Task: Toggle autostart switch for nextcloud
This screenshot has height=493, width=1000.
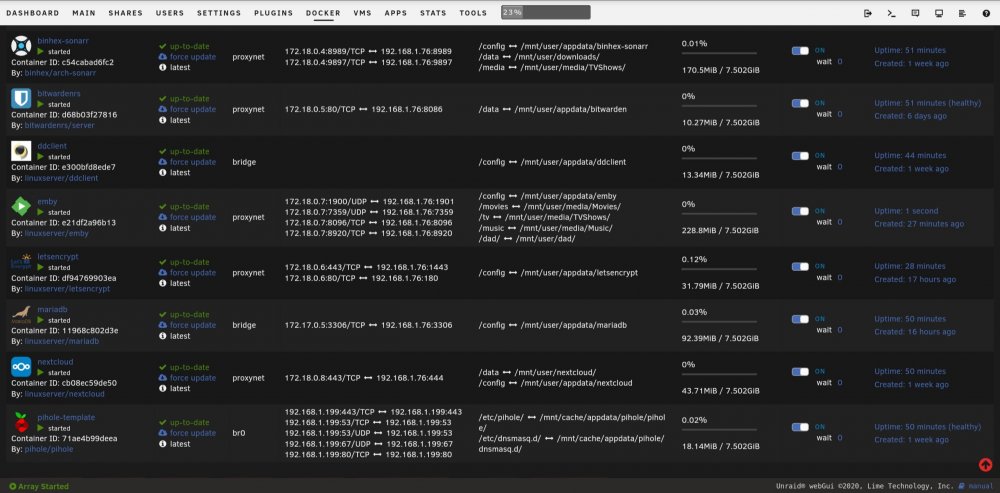Action: 800,371
